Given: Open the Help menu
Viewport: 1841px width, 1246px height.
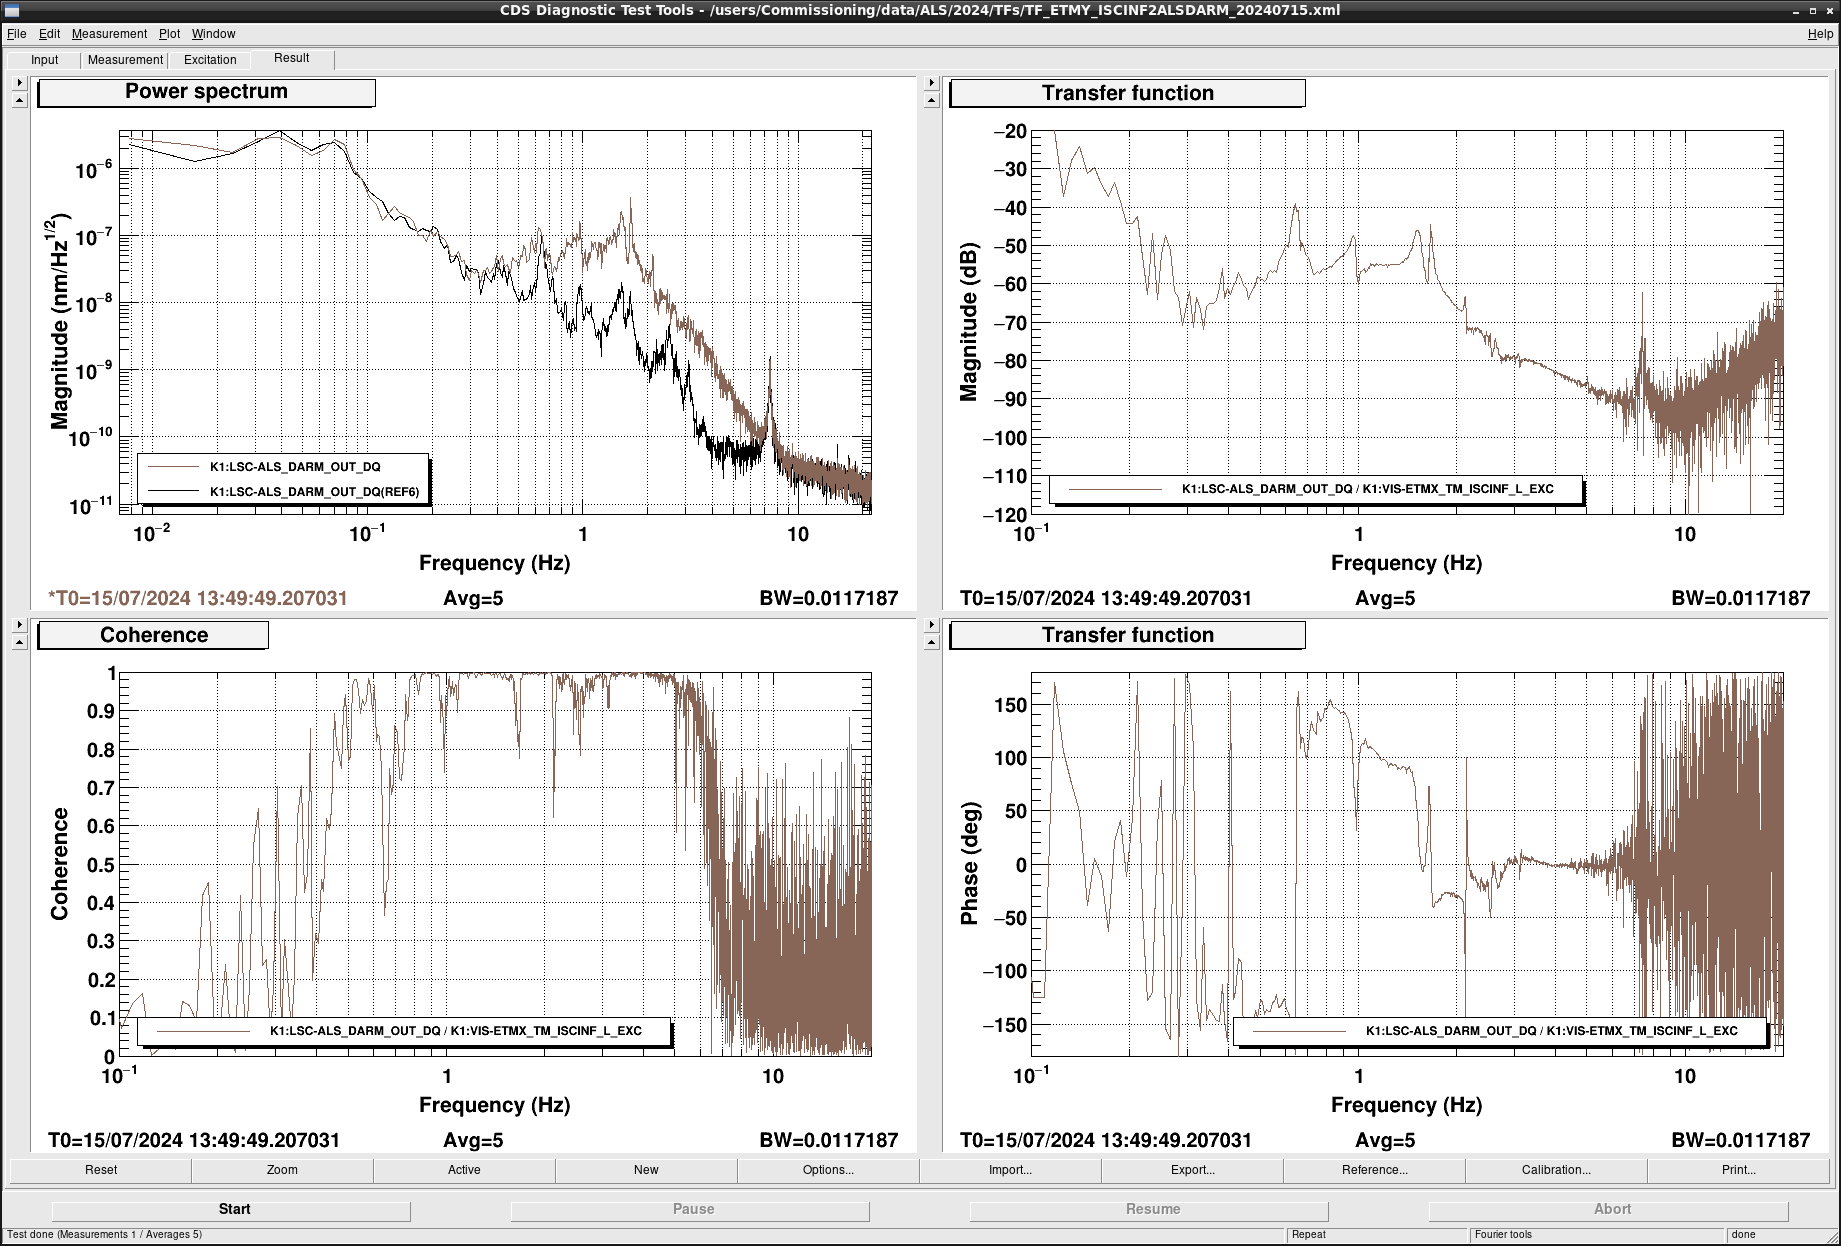Looking at the screenshot, I should pos(1819,34).
